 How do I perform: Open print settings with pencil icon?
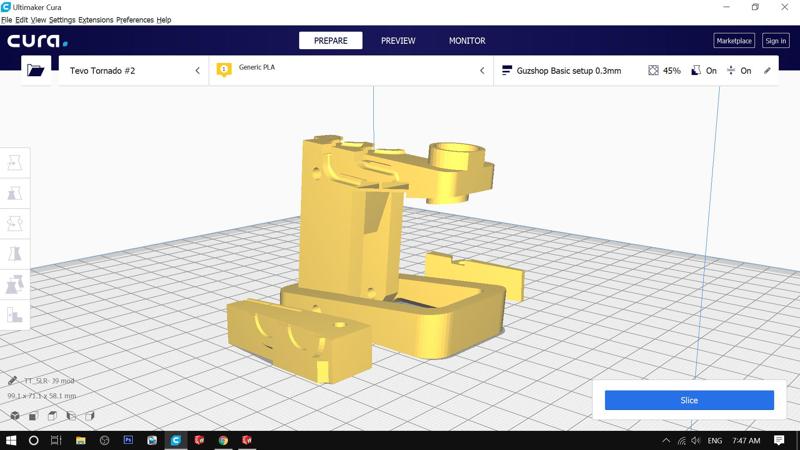tap(767, 70)
